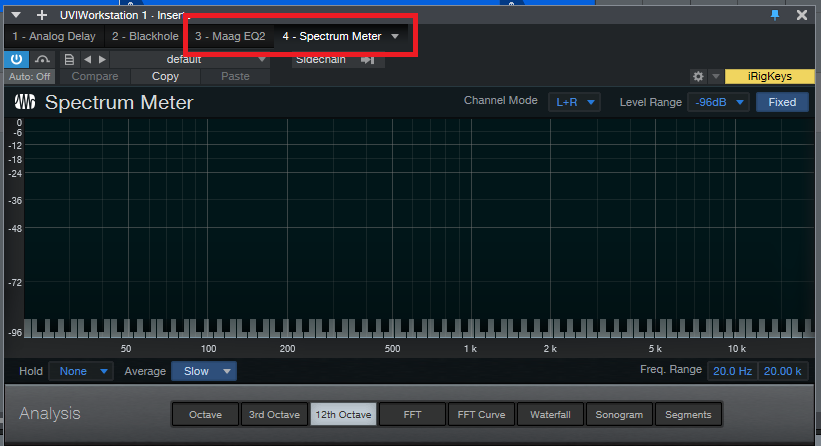Select Segments analysis mode
Screen dimensions: 821x446
(688, 415)
